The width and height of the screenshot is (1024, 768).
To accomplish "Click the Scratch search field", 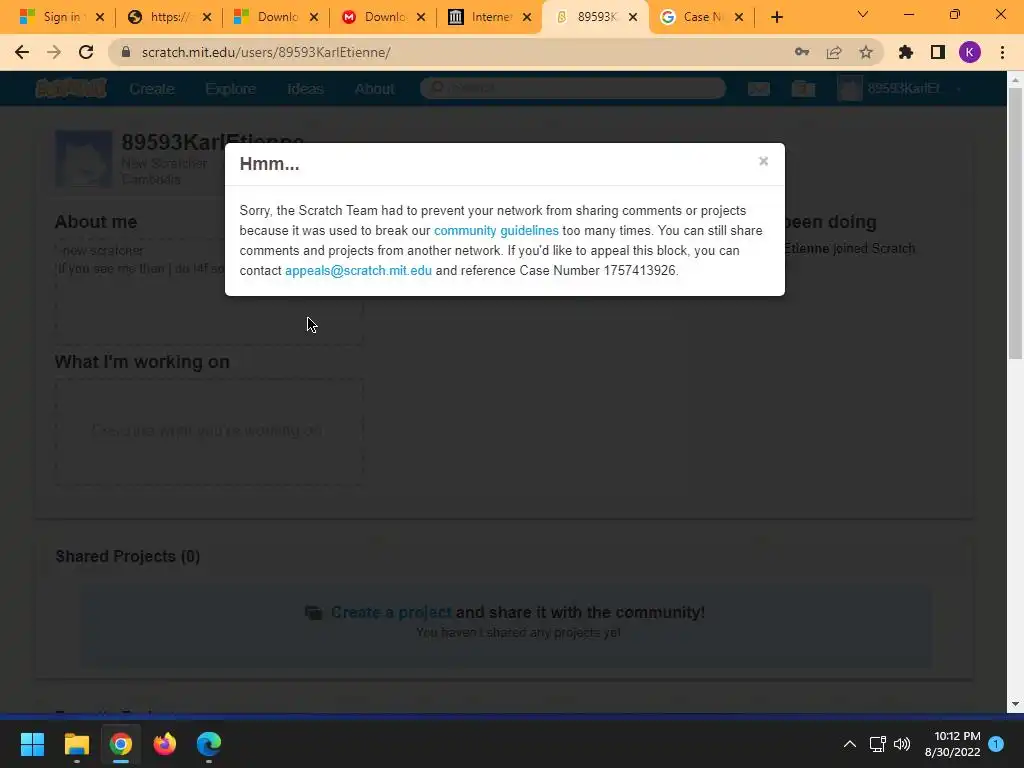I will [573, 88].
